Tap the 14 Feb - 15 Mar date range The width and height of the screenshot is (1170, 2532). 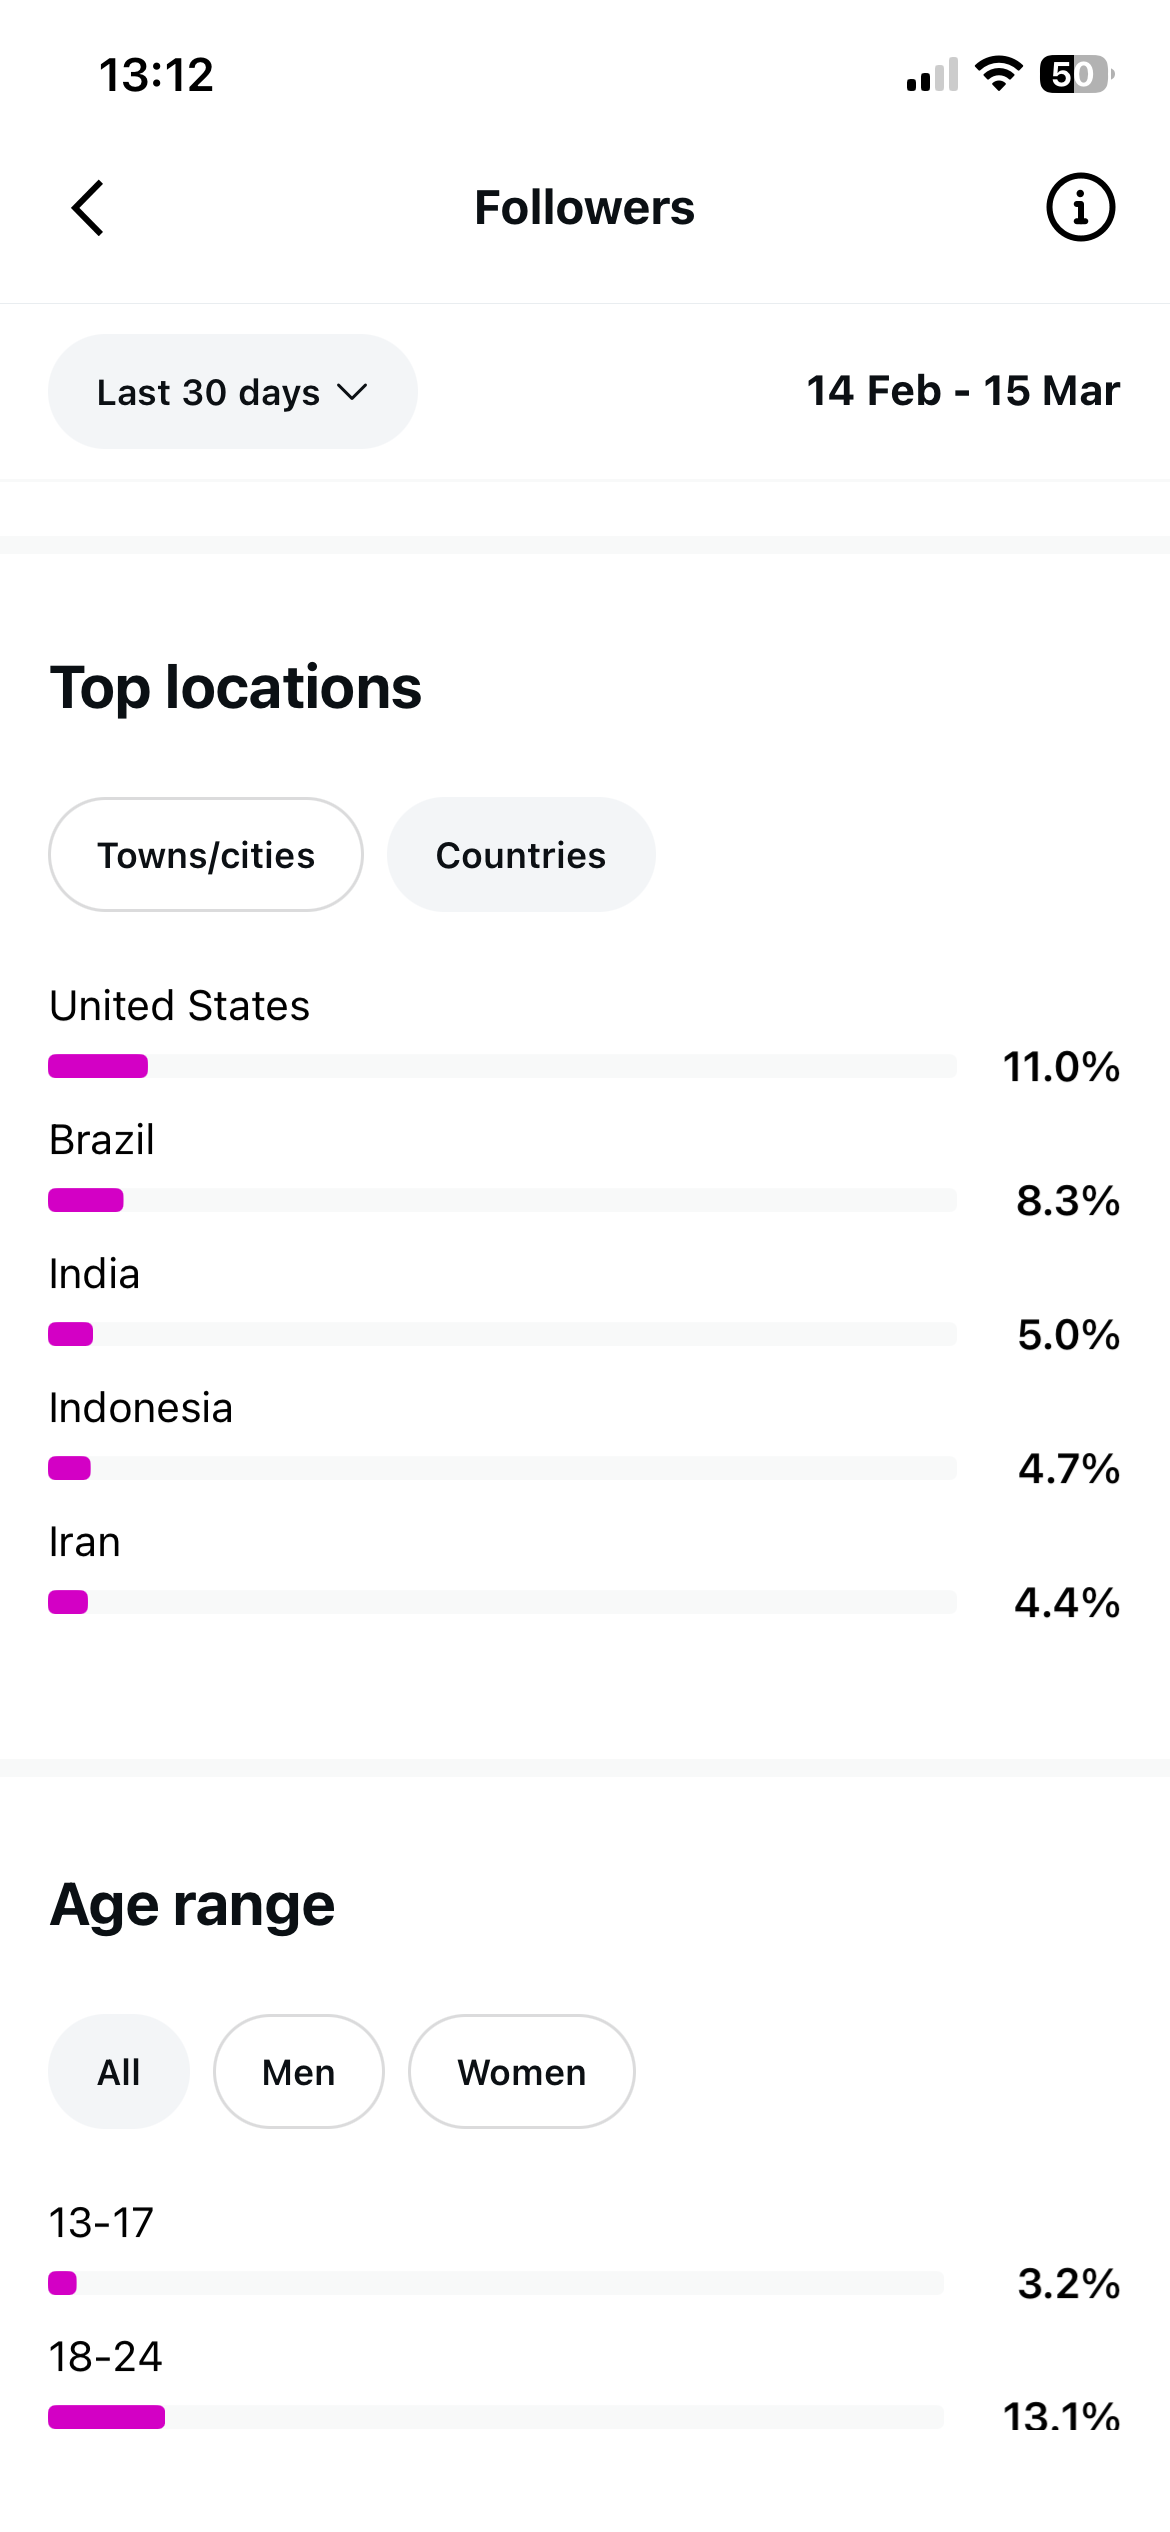[962, 391]
